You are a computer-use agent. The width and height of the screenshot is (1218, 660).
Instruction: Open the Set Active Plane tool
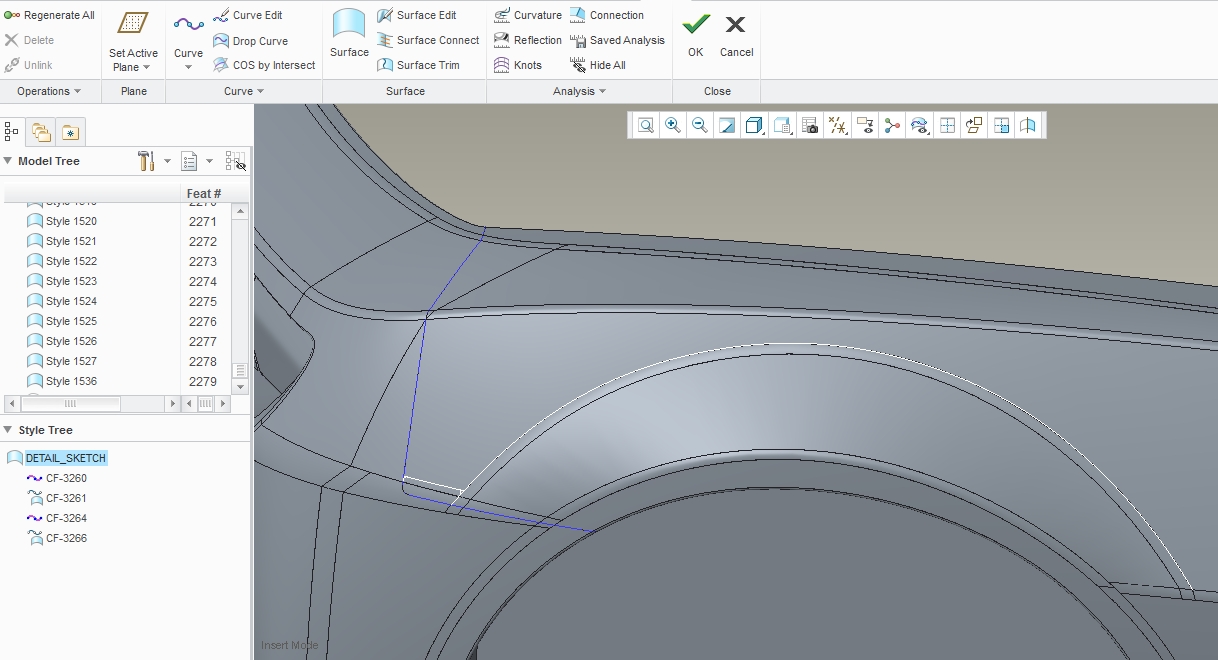pos(133,40)
